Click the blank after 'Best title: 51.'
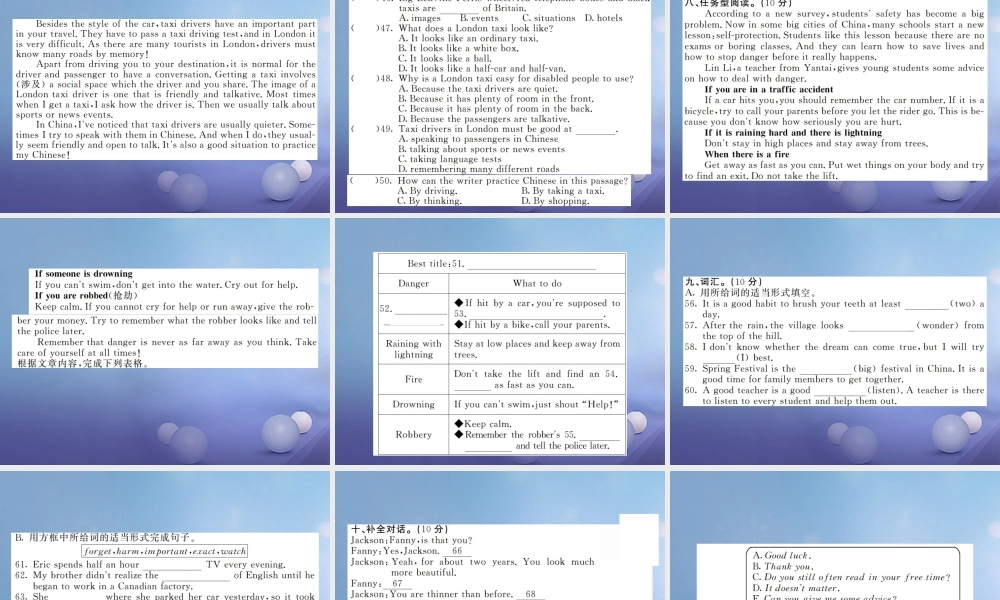Screen dimensions: 1000x600 (531, 264)
